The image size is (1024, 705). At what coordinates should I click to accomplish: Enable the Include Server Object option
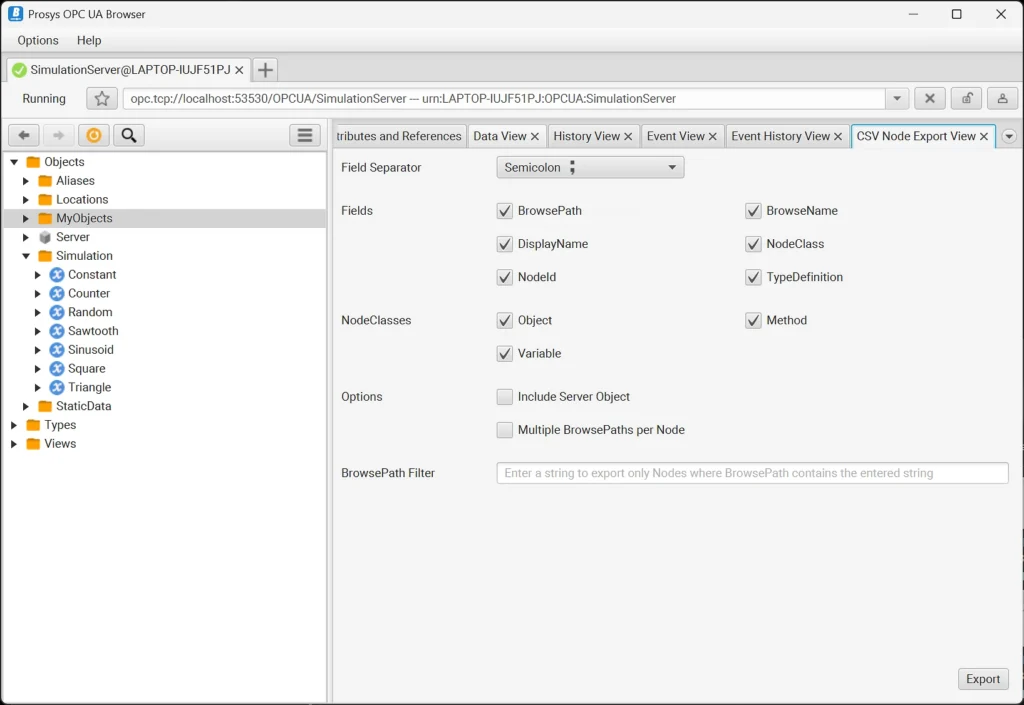(x=505, y=396)
